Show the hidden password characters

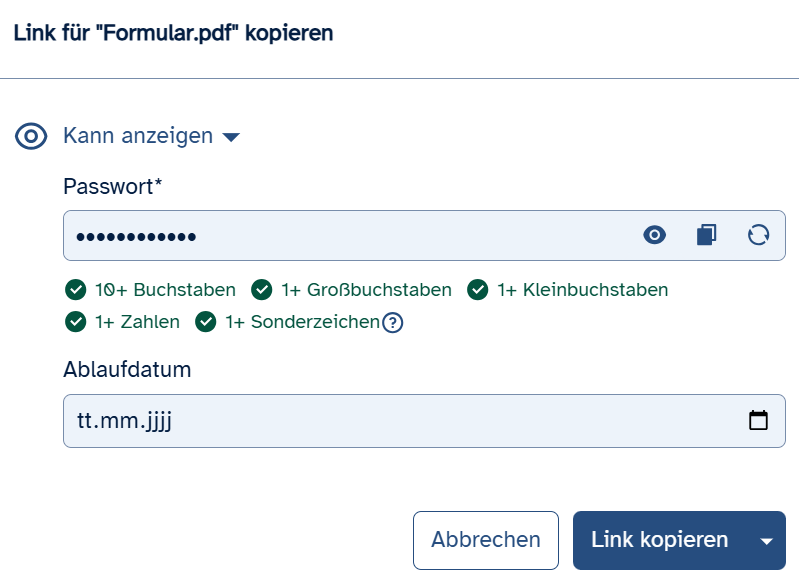(654, 235)
